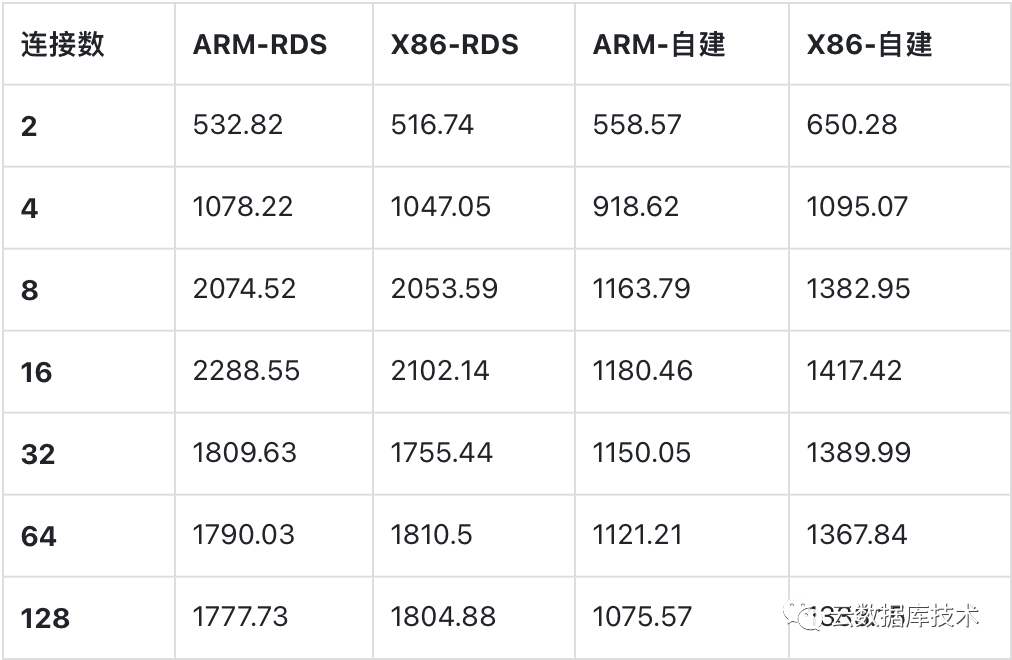Click the WeChat watermark logo icon

[802, 614]
